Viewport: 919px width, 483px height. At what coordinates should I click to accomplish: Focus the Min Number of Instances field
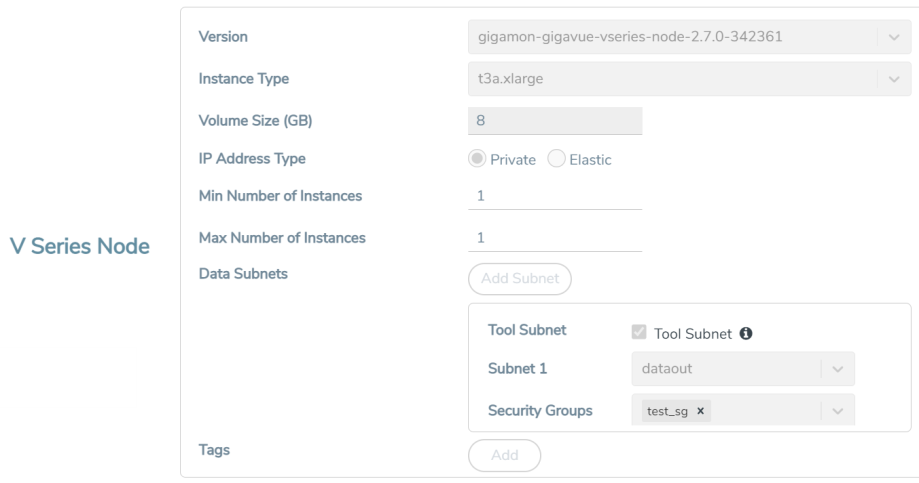[x=554, y=196]
